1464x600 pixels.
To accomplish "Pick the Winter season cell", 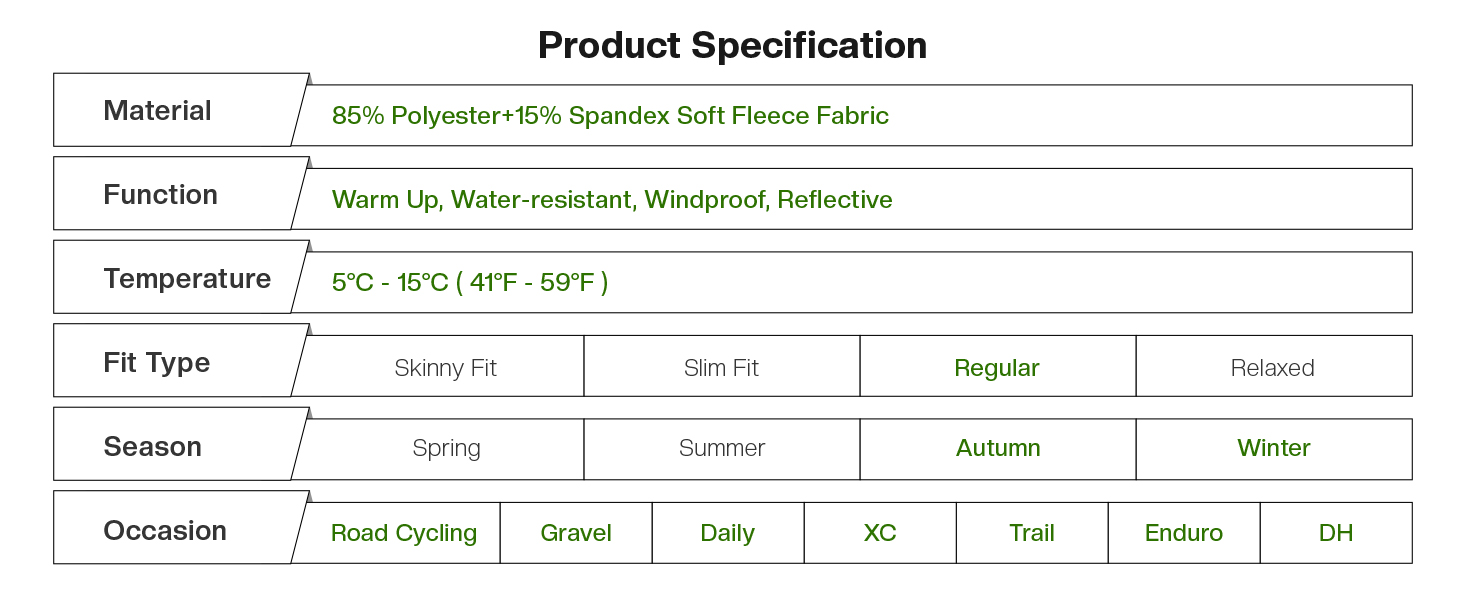I will [1273, 449].
